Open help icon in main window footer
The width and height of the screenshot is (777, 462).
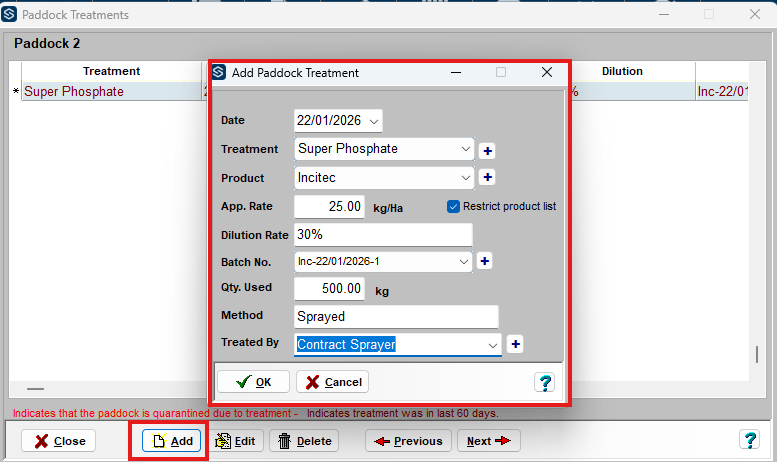click(749, 440)
